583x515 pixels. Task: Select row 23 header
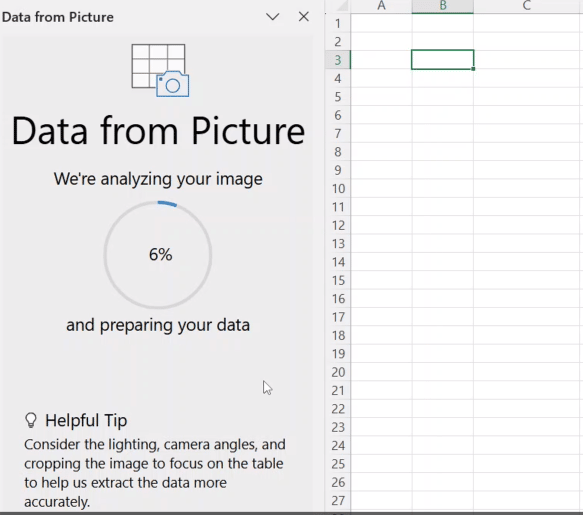[x=338, y=427]
